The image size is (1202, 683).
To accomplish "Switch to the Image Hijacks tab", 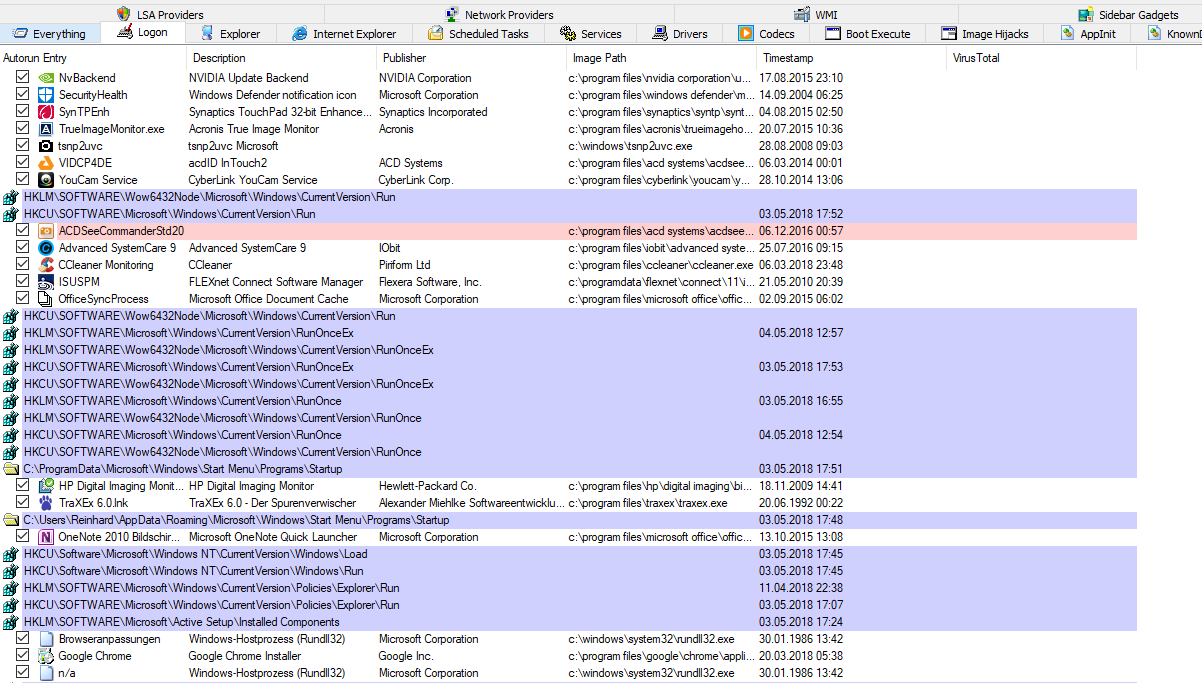I will (x=985, y=34).
